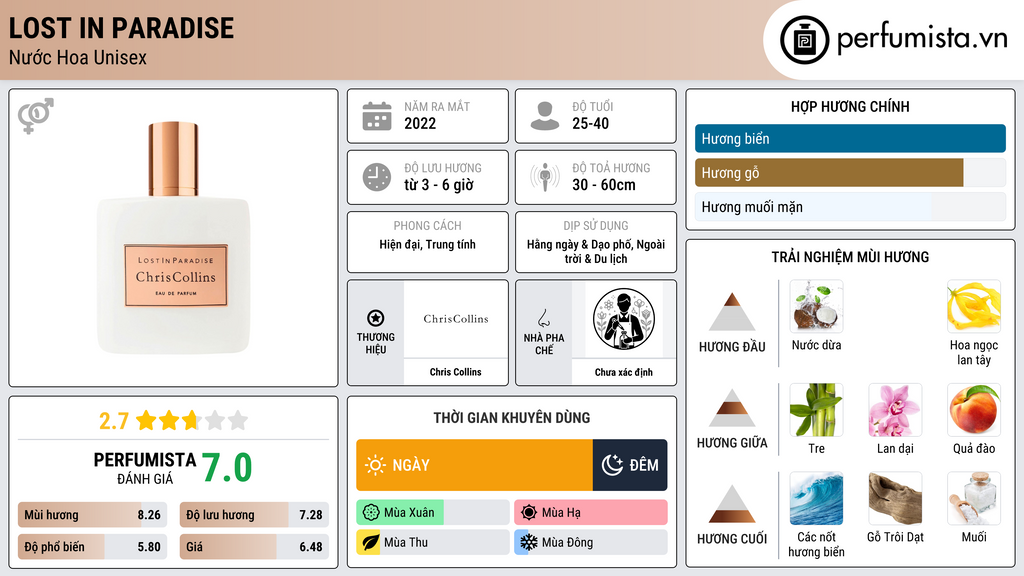
Task: Select the Tre bamboo image
Action: tap(816, 409)
